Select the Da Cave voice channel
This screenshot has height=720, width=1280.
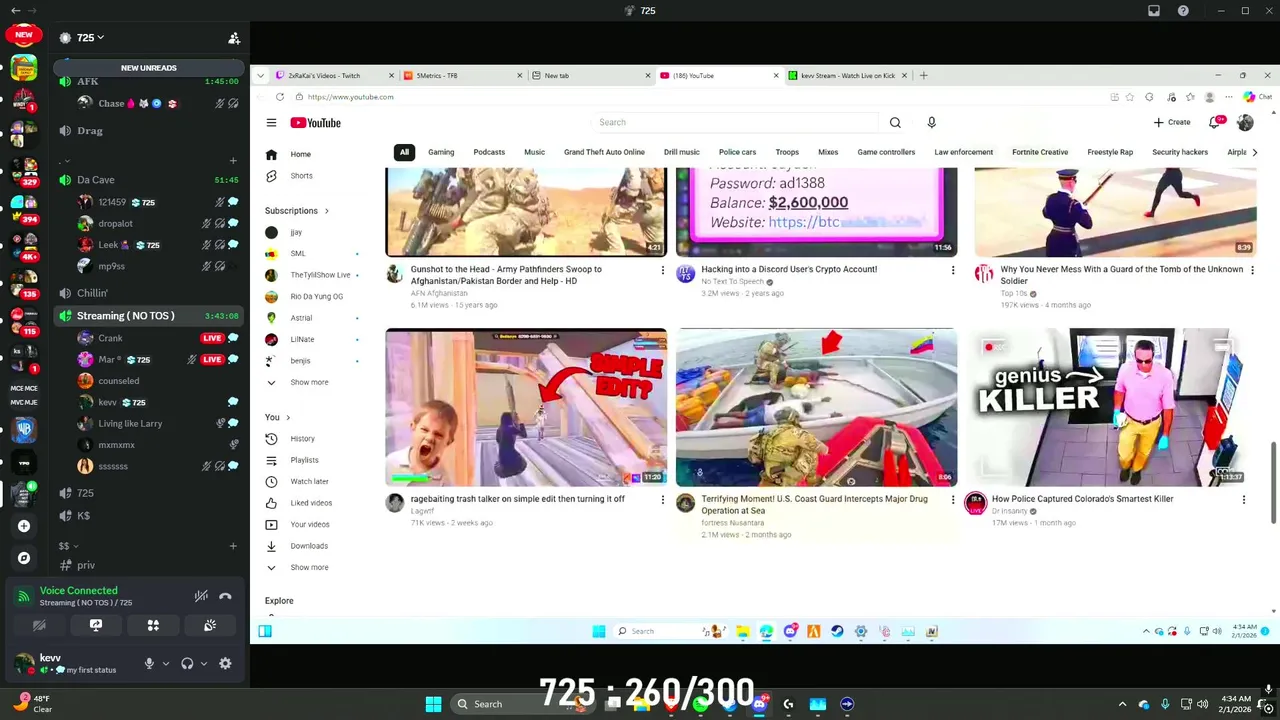[x=148, y=180]
